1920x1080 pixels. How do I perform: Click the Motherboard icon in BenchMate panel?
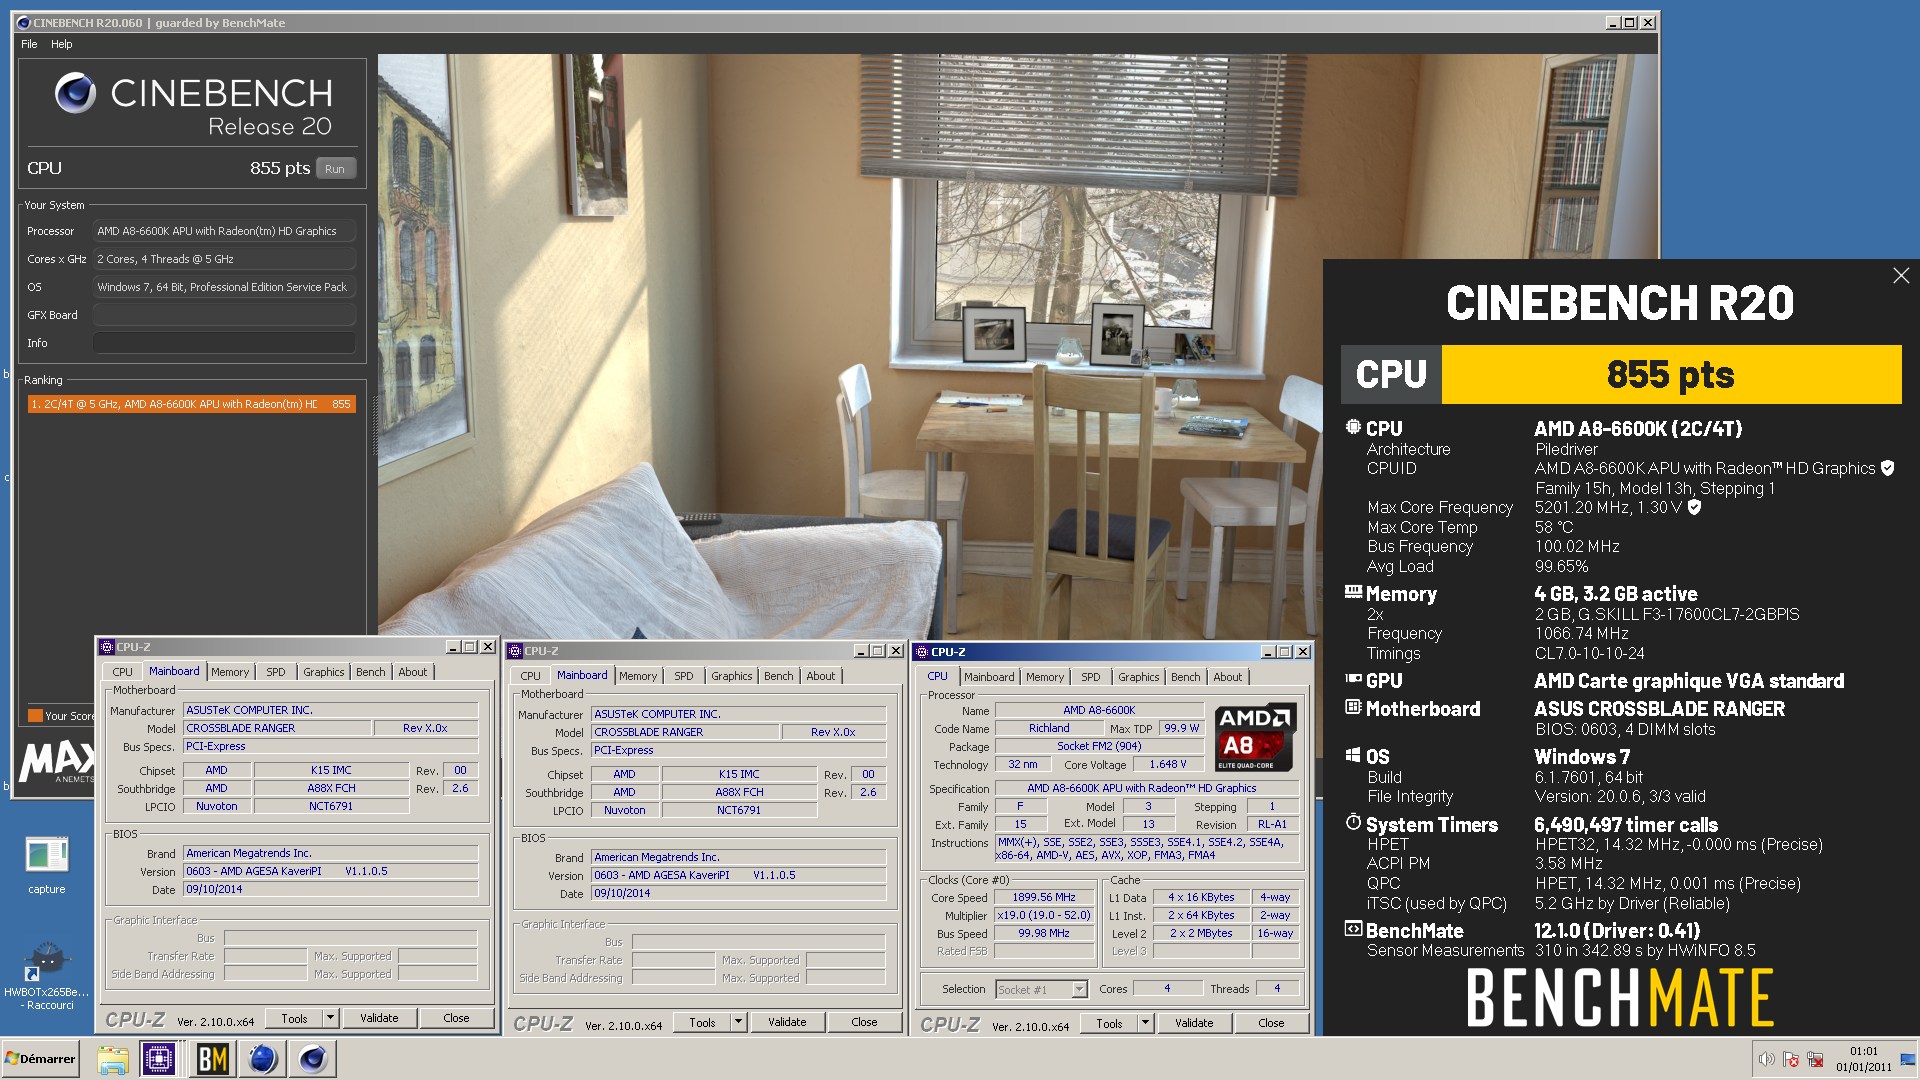click(1353, 707)
